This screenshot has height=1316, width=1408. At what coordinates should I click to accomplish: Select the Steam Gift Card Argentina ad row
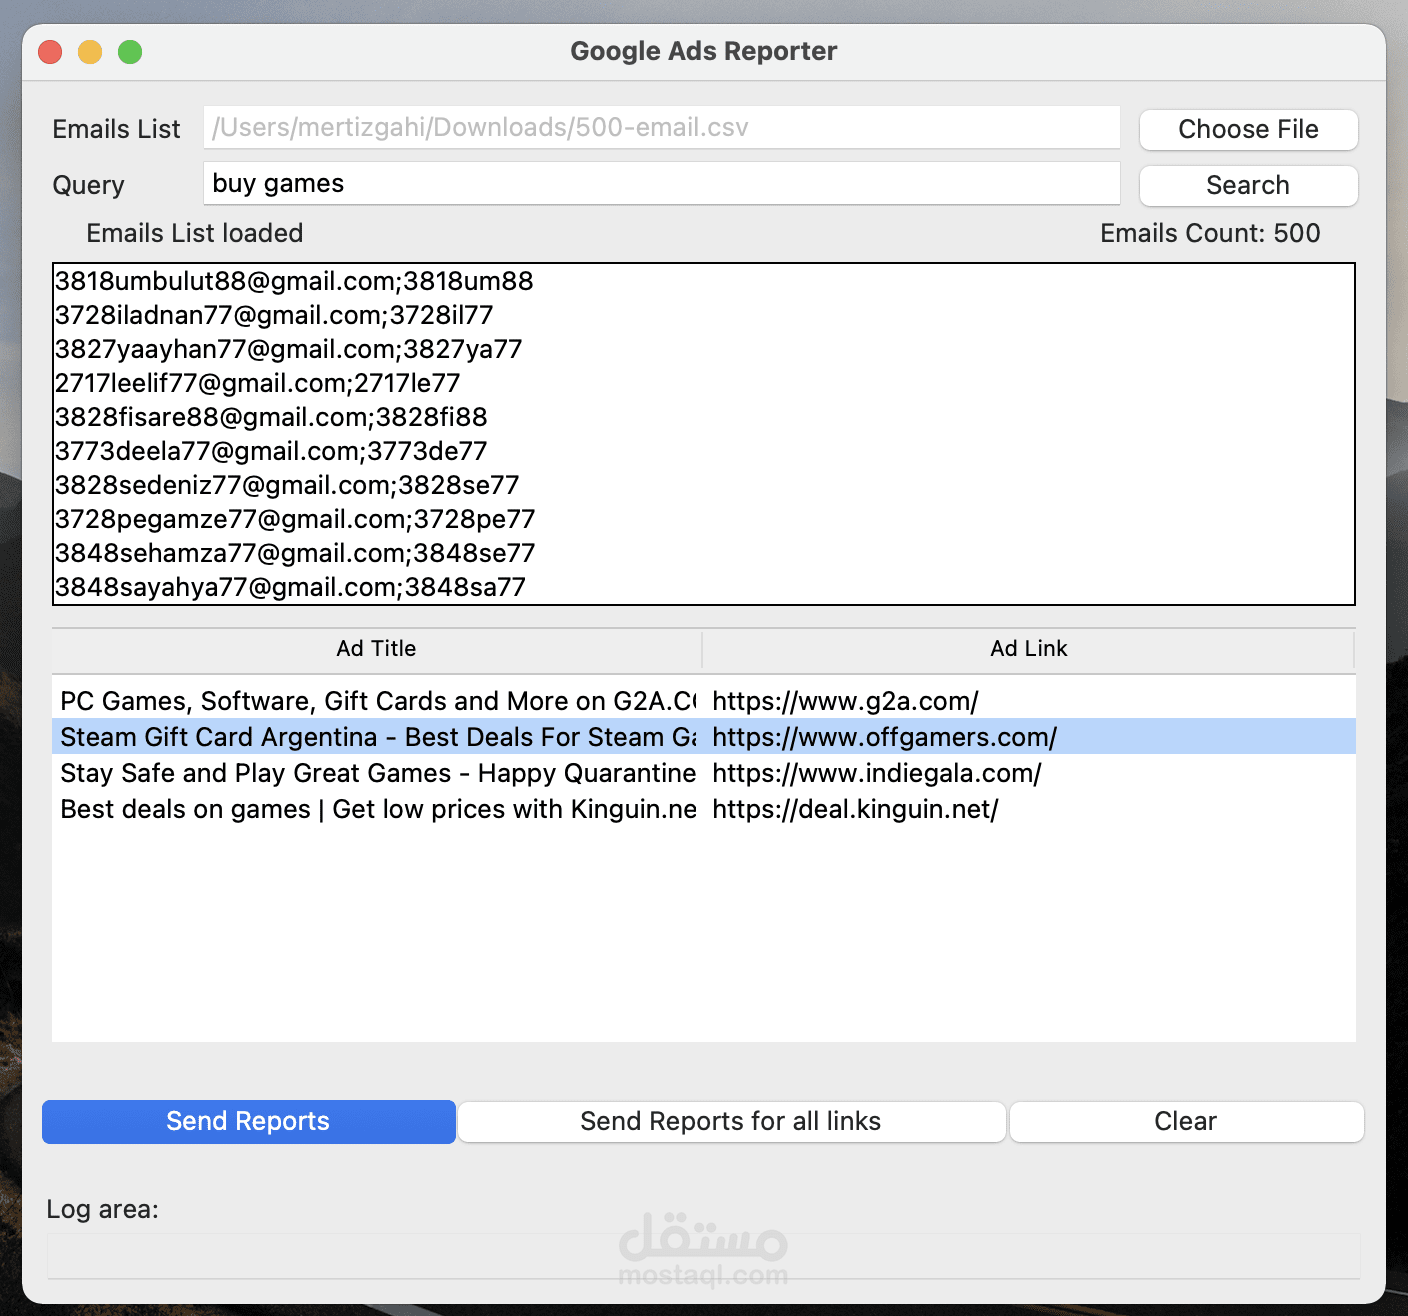pos(375,737)
